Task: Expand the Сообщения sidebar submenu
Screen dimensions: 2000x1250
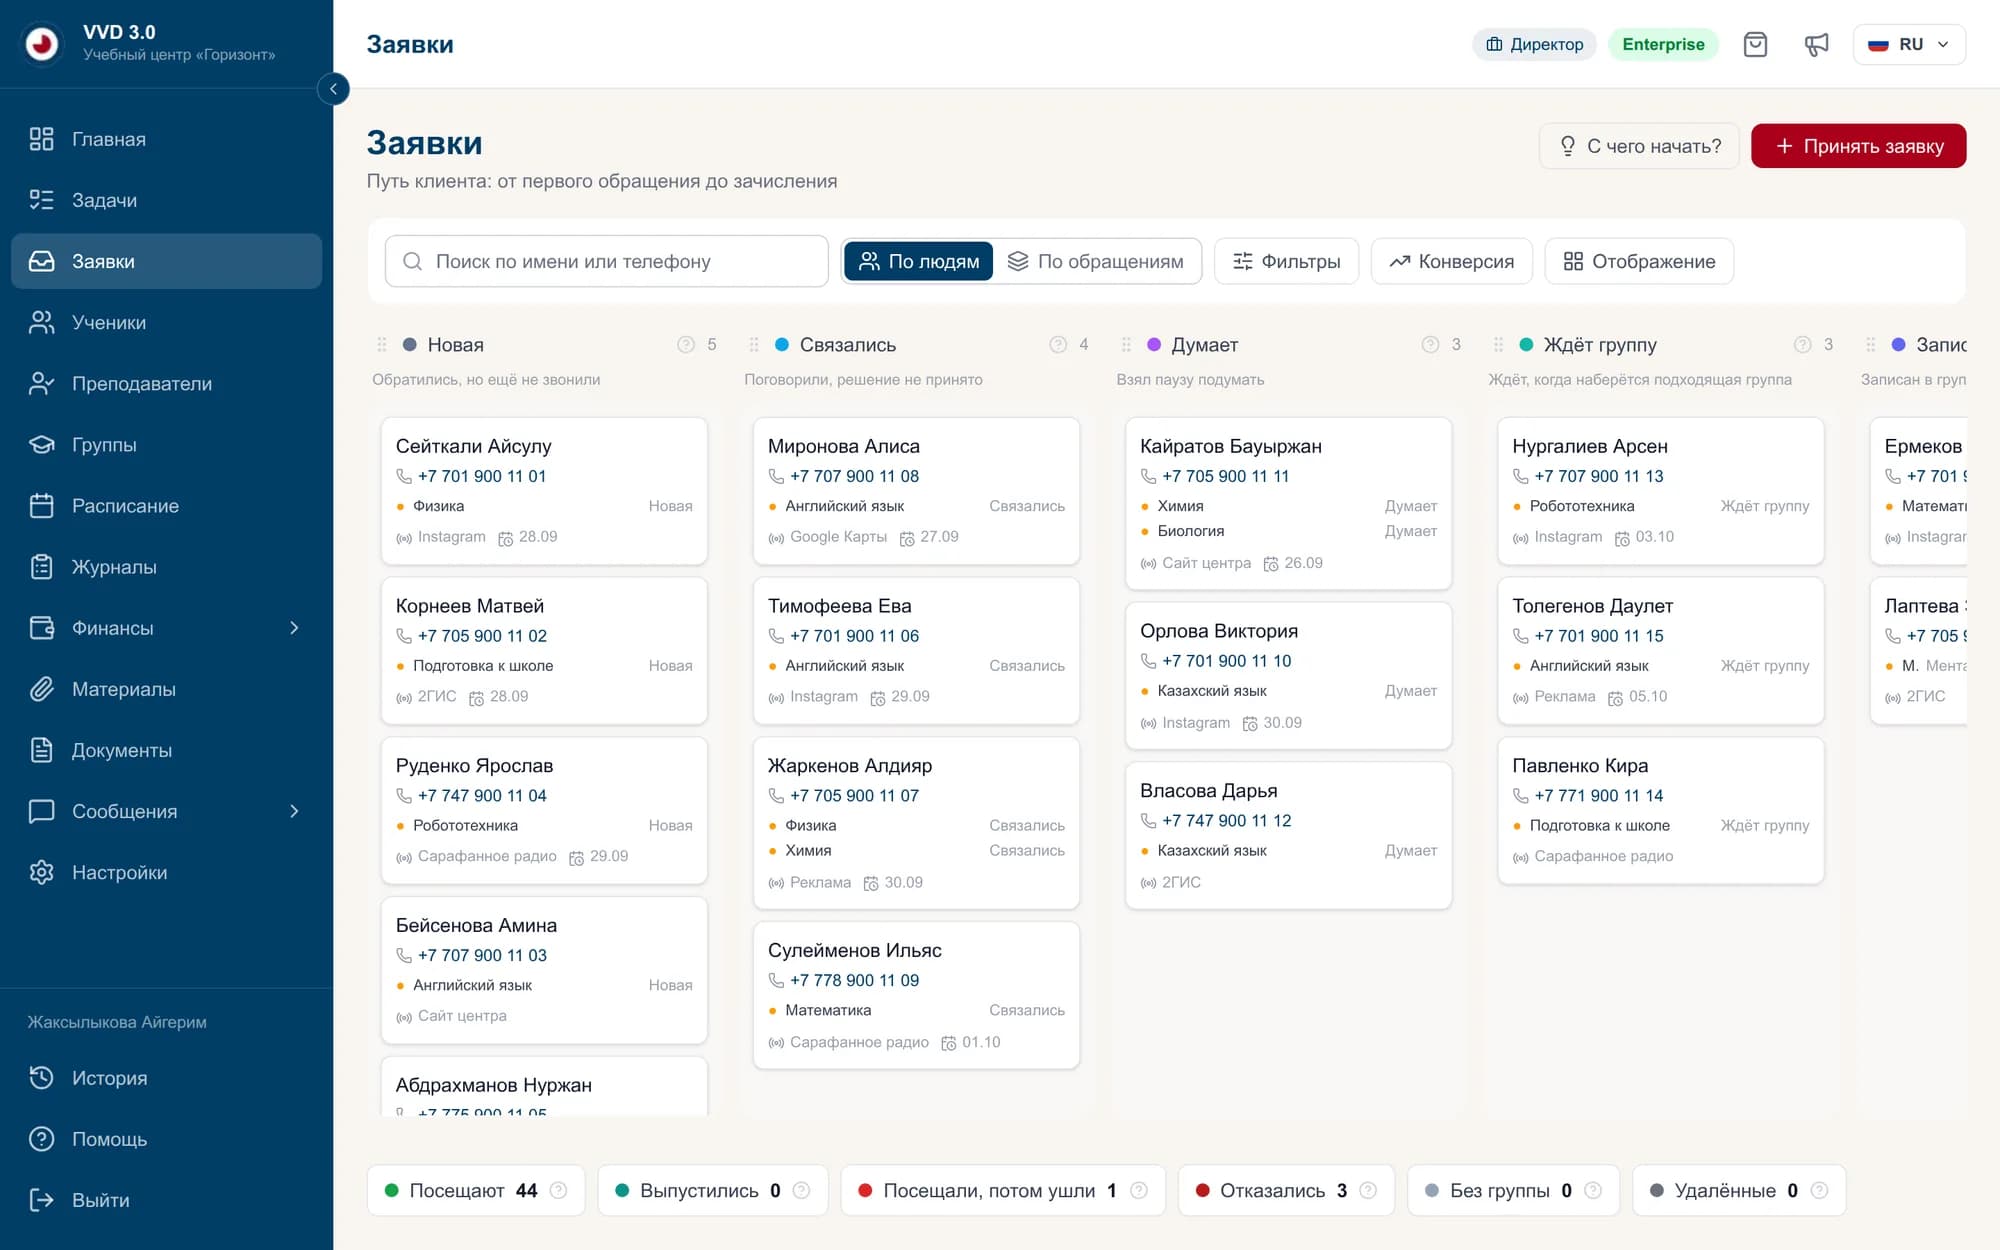Action: pyautogui.click(x=294, y=811)
